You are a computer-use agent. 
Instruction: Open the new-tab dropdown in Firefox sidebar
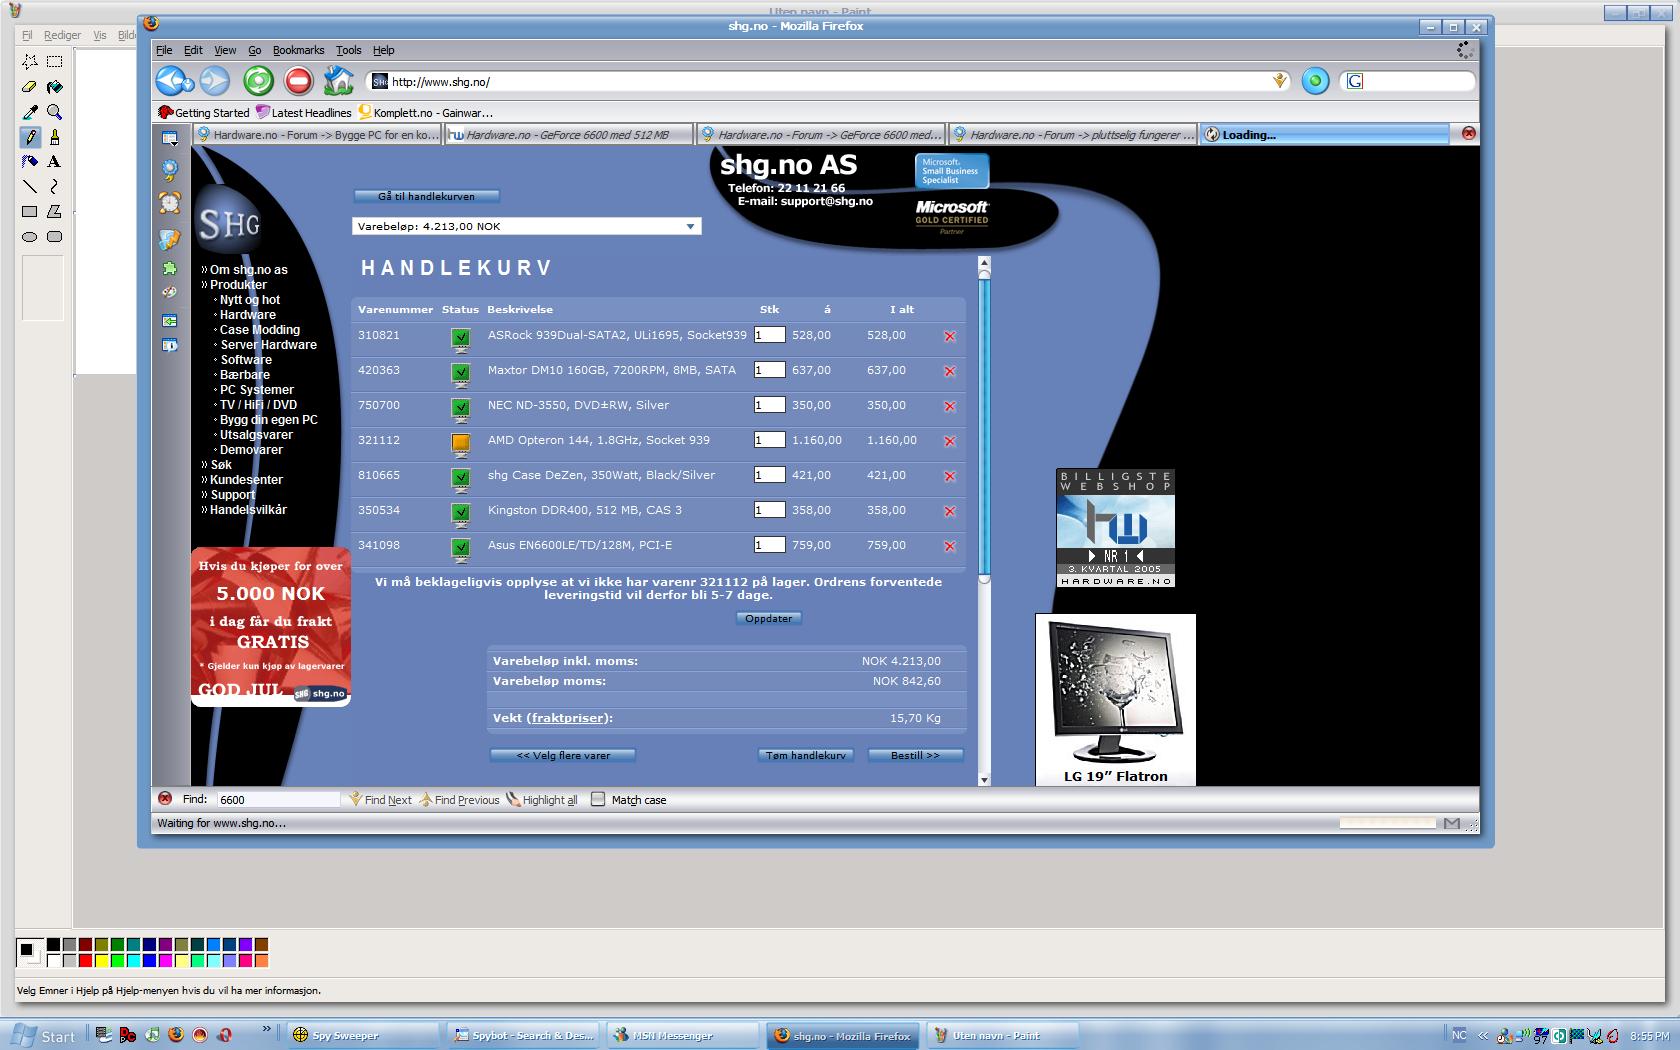(170, 138)
